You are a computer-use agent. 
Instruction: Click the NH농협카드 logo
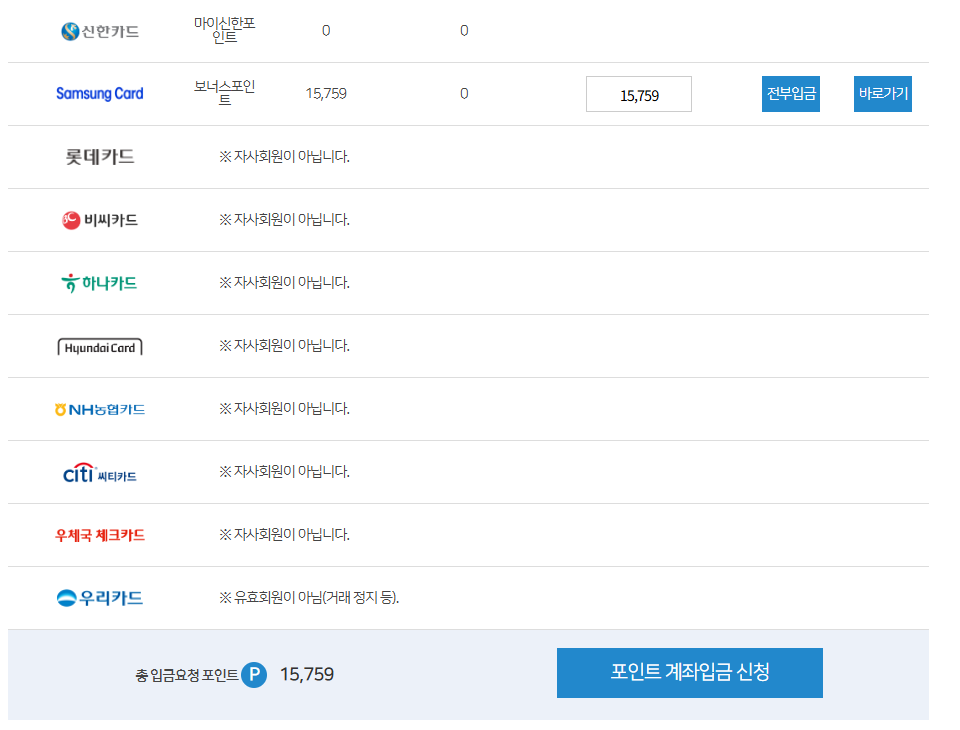(x=100, y=409)
